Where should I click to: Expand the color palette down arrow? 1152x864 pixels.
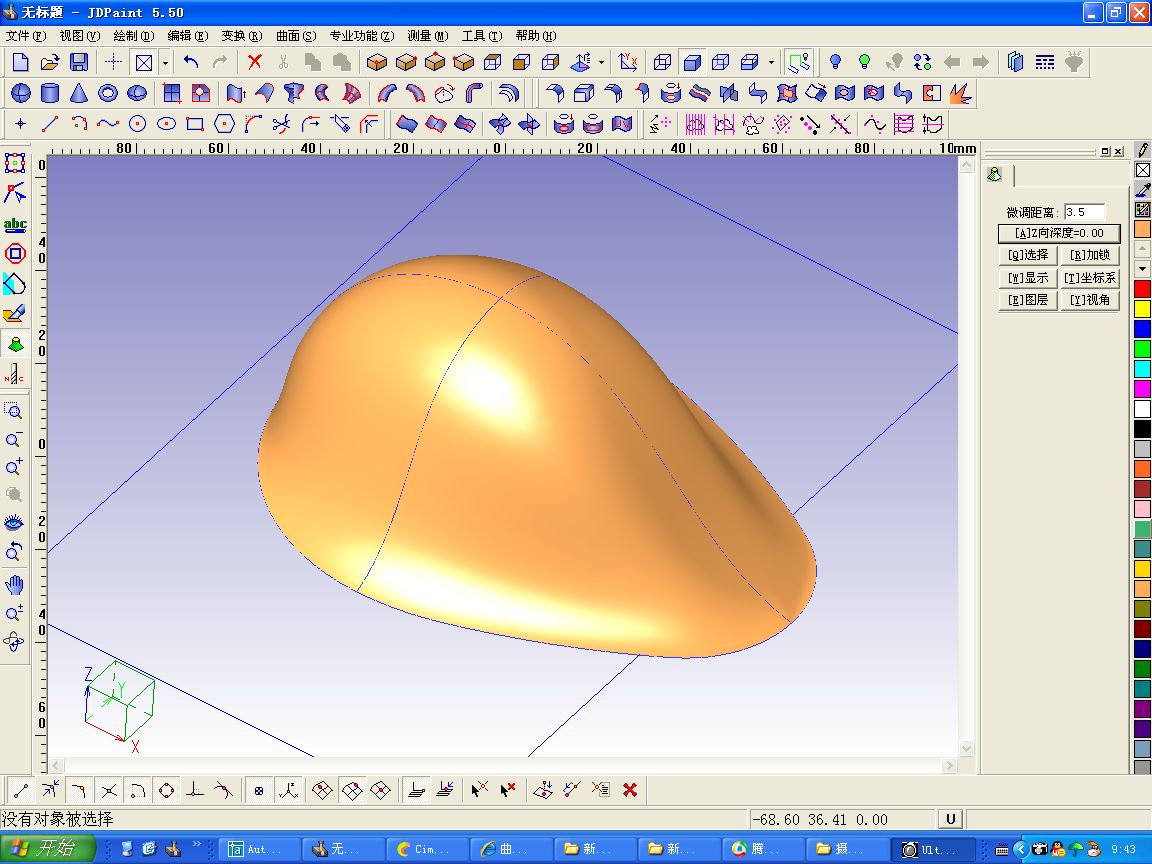[x=1142, y=269]
